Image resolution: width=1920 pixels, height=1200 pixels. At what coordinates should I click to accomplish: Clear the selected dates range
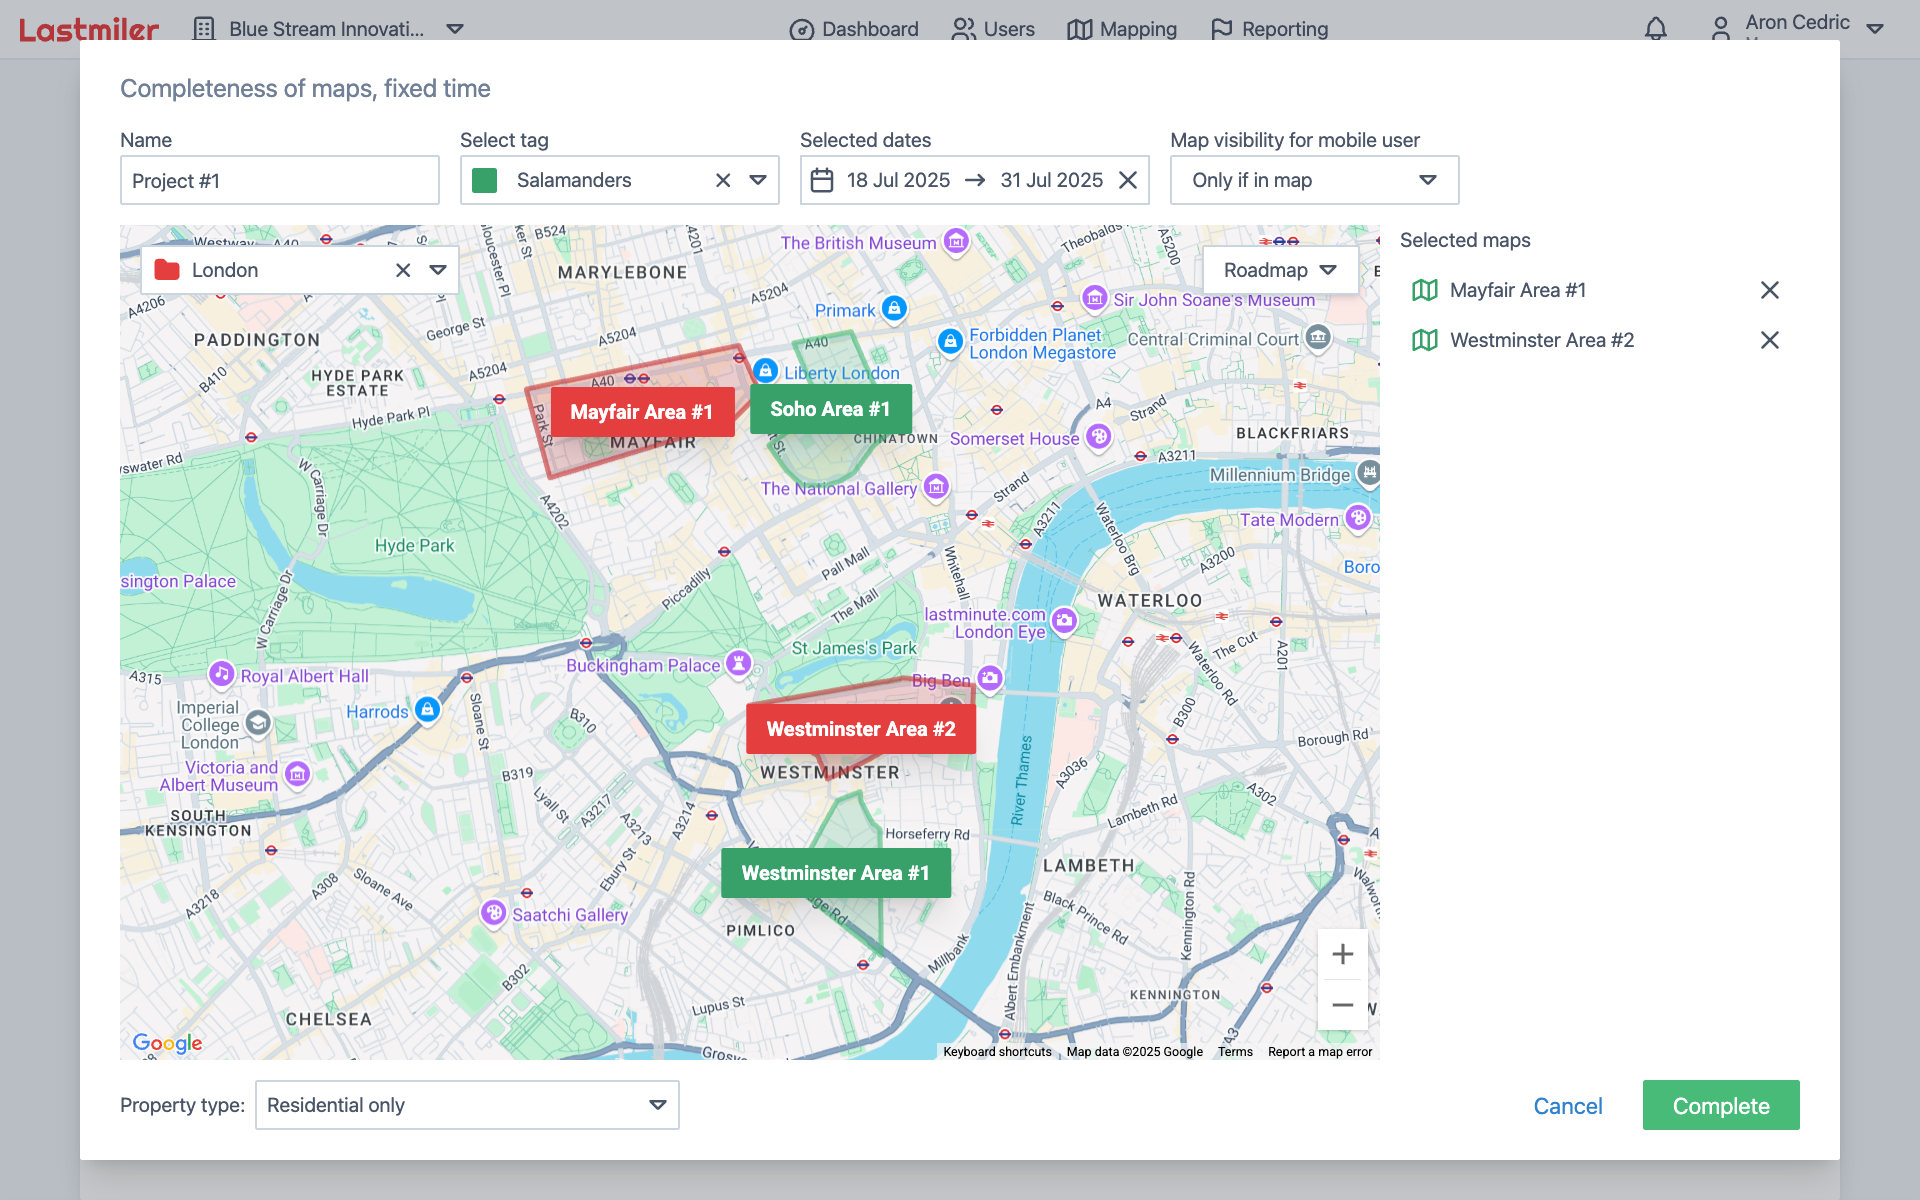coord(1128,180)
